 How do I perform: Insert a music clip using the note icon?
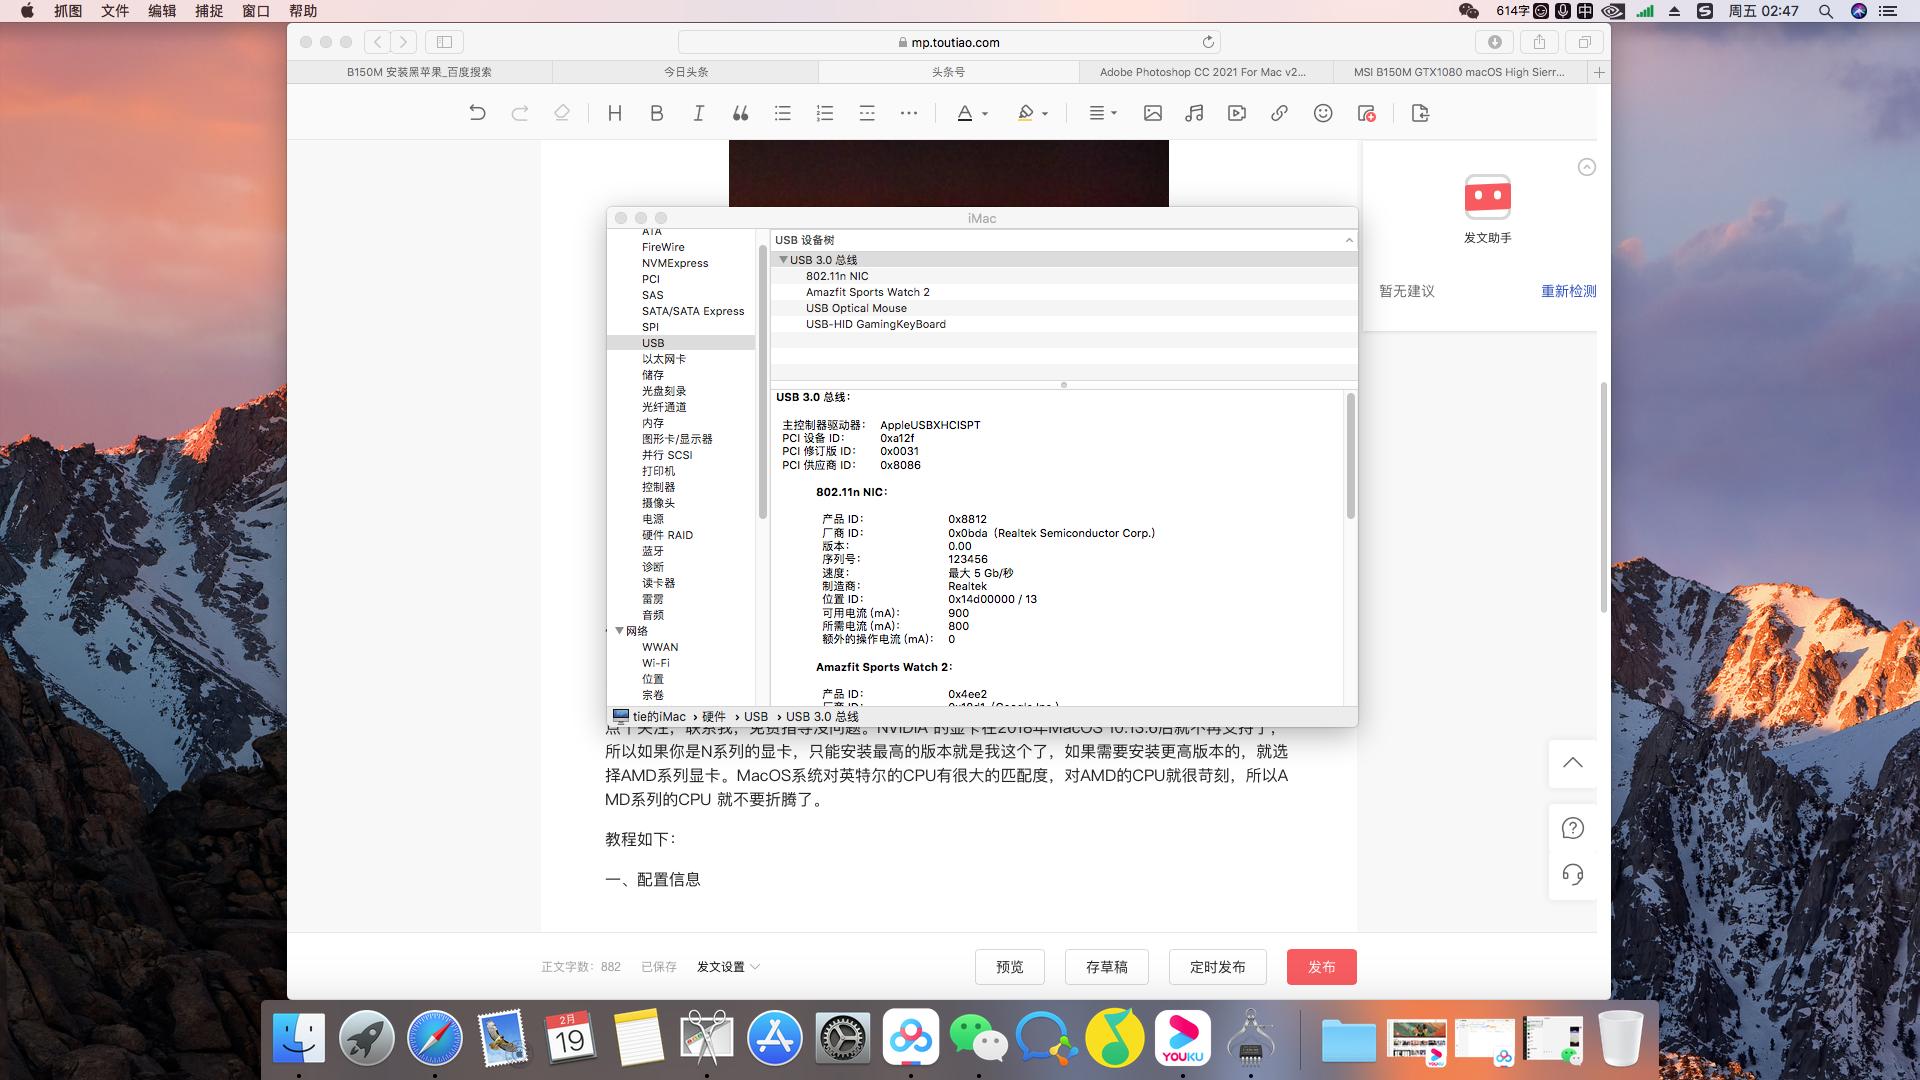[1192, 113]
